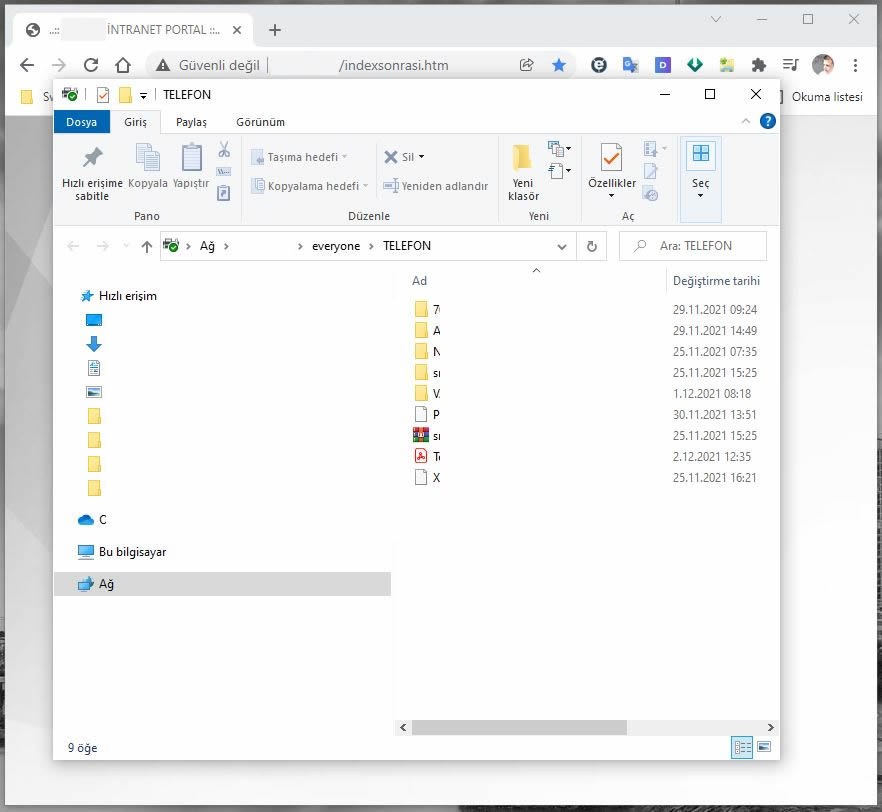The height and width of the screenshot is (812, 882).
Task: Open the Chrome extensions puzzle icon
Action: 758,65
